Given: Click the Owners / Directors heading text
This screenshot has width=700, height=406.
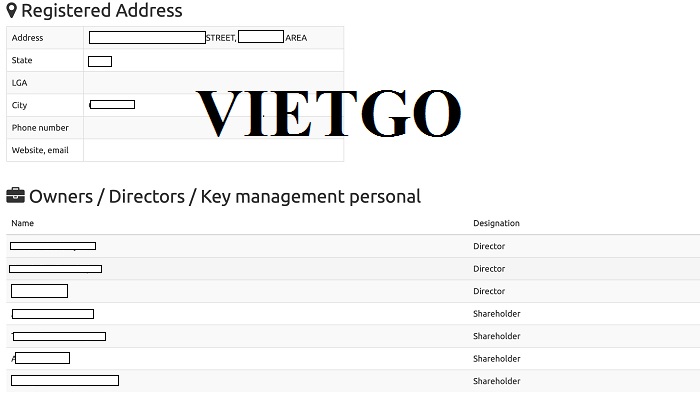Looking at the screenshot, I should tap(225, 197).
